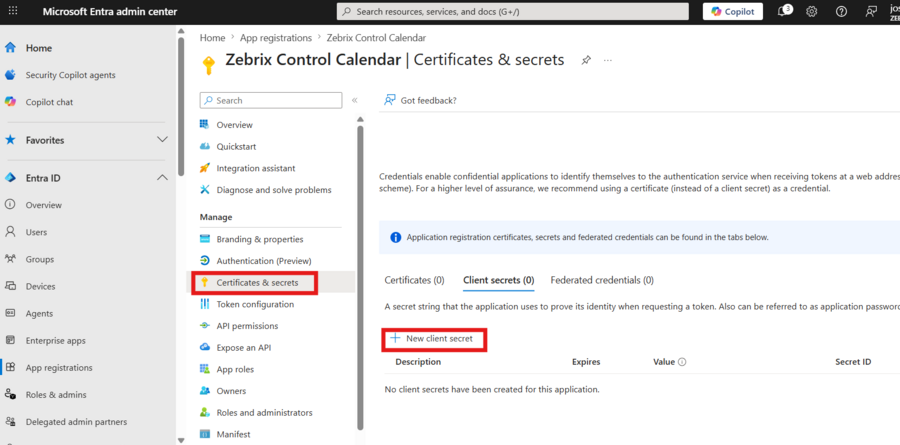Click the blue info icon in banner
This screenshot has width=900, height=445.
395,237
